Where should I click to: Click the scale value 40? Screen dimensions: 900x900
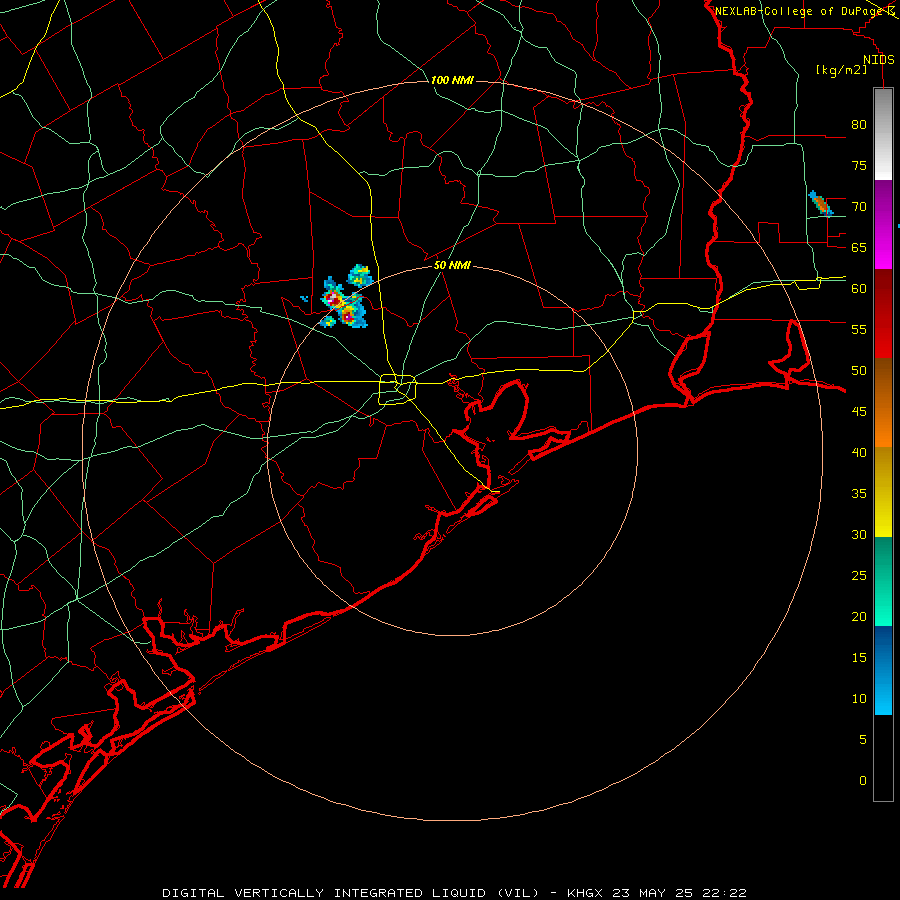click(859, 452)
